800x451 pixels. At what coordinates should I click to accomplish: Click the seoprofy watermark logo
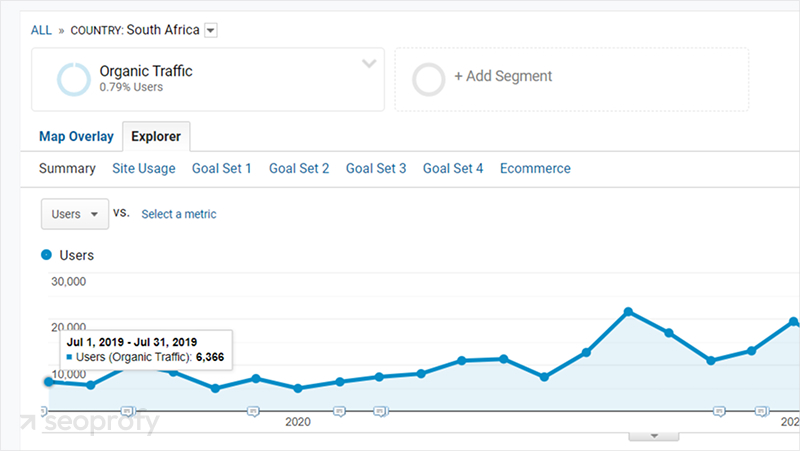point(91,424)
